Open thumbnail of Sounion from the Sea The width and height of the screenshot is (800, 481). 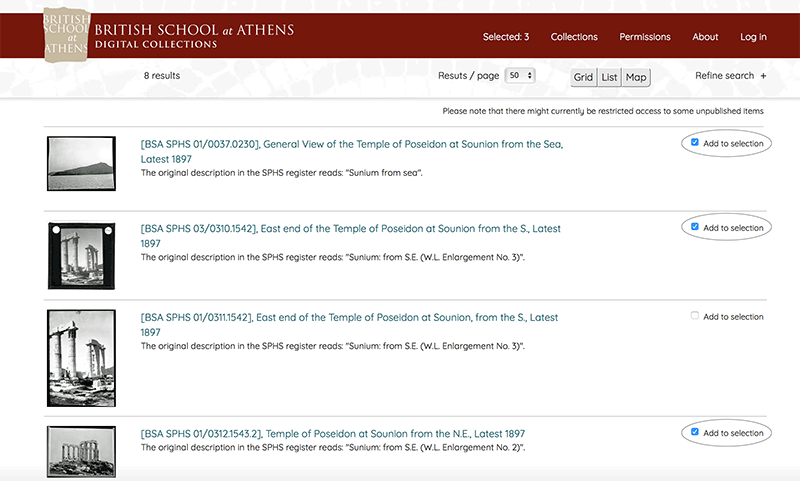[x=75, y=163]
